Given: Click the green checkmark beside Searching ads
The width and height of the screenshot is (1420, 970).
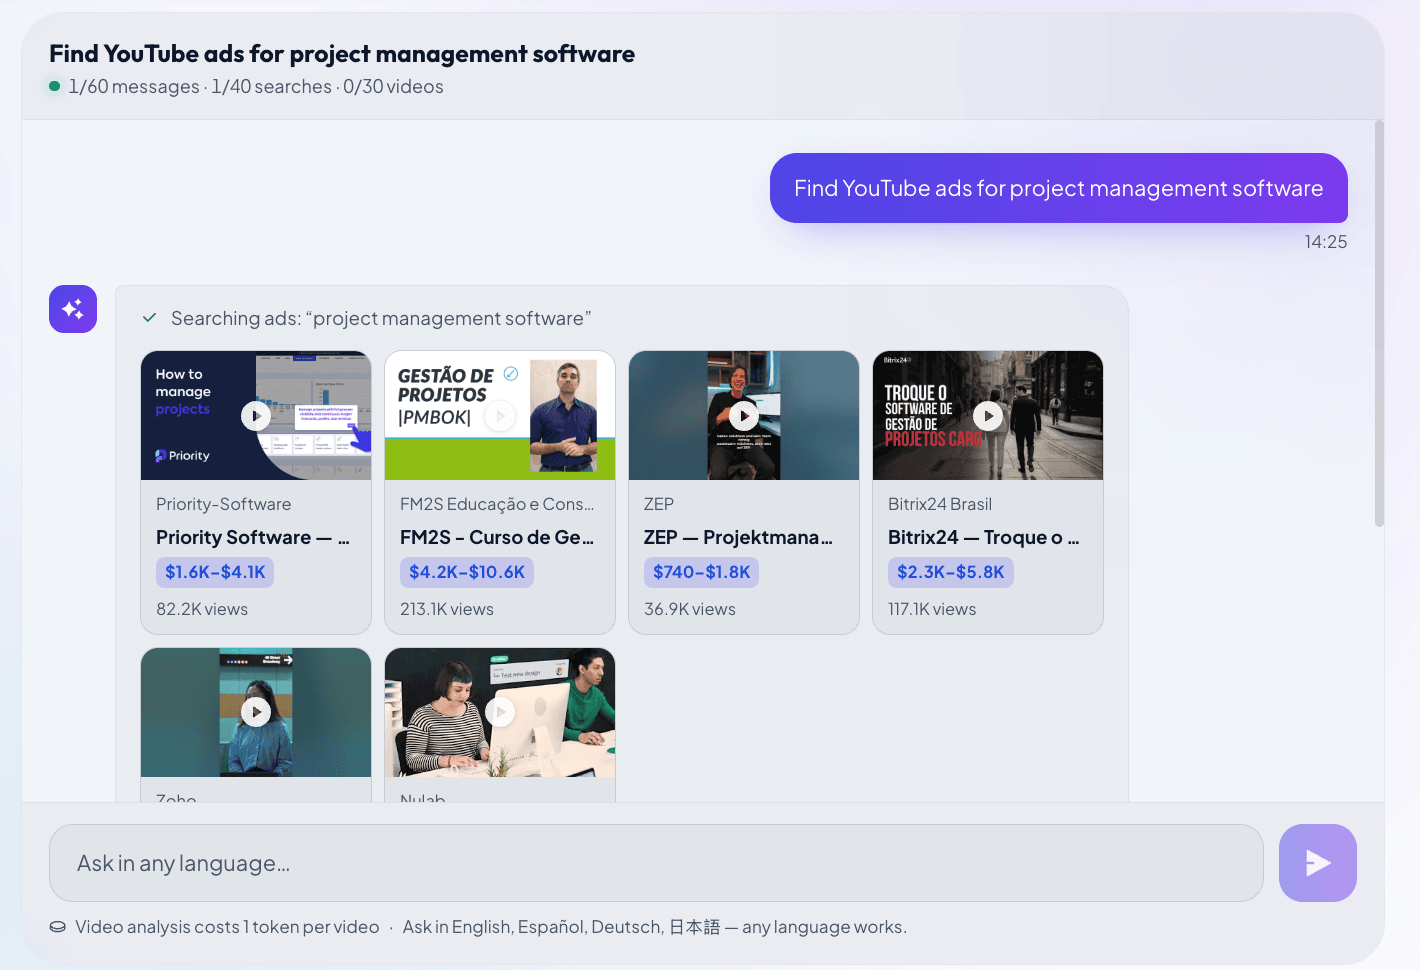Looking at the screenshot, I should 150,318.
